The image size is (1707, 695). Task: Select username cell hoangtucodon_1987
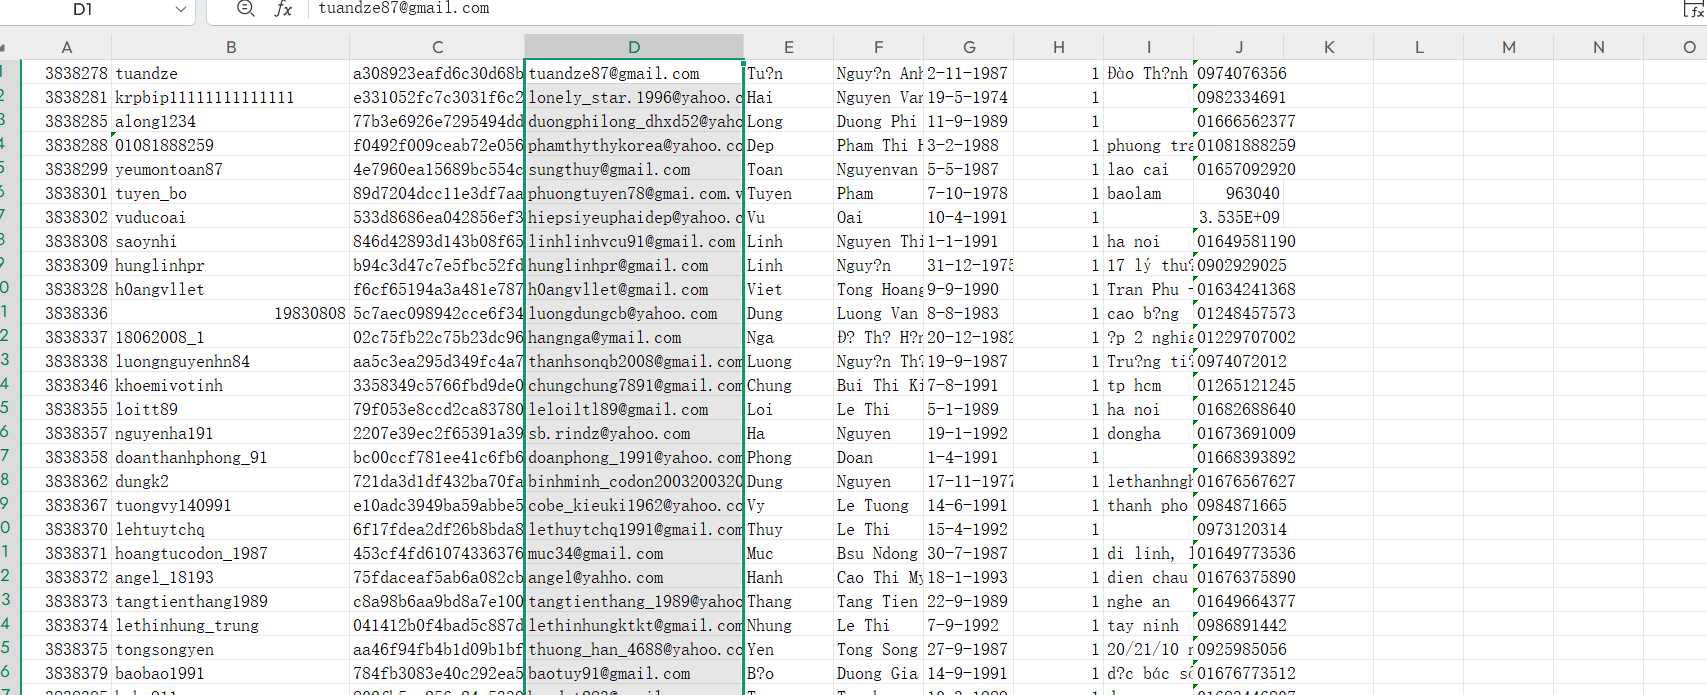click(231, 553)
